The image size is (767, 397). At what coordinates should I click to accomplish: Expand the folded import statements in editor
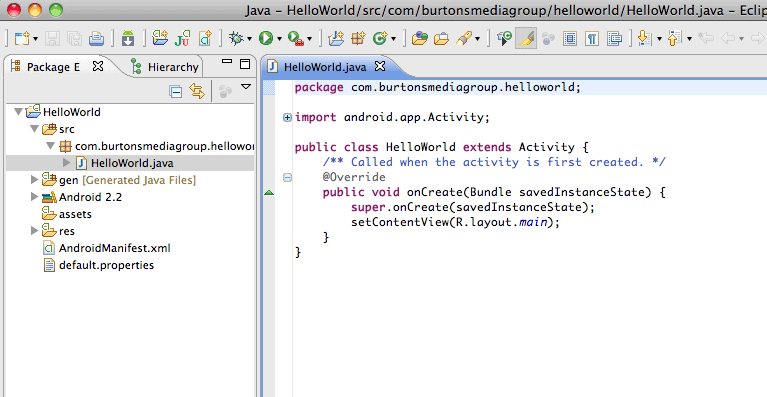pos(287,117)
